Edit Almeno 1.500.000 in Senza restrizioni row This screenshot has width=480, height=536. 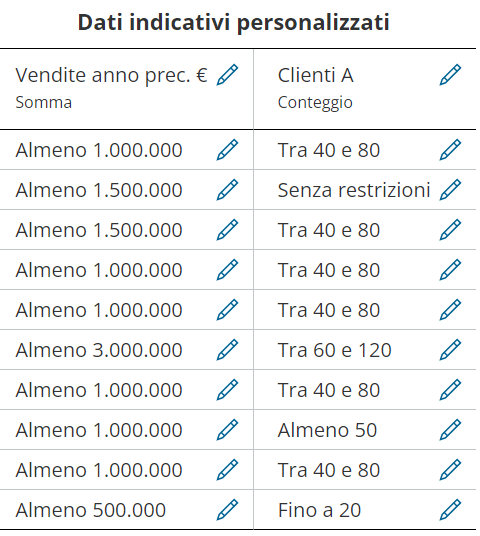click(x=227, y=189)
